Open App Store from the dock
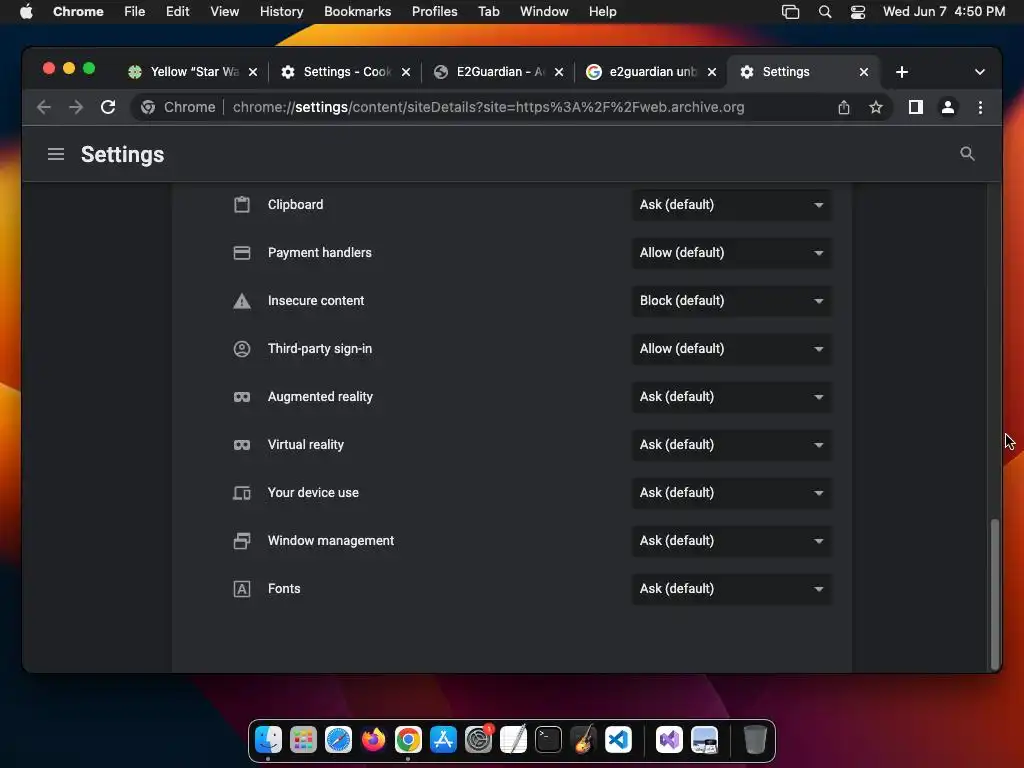 click(x=443, y=740)
